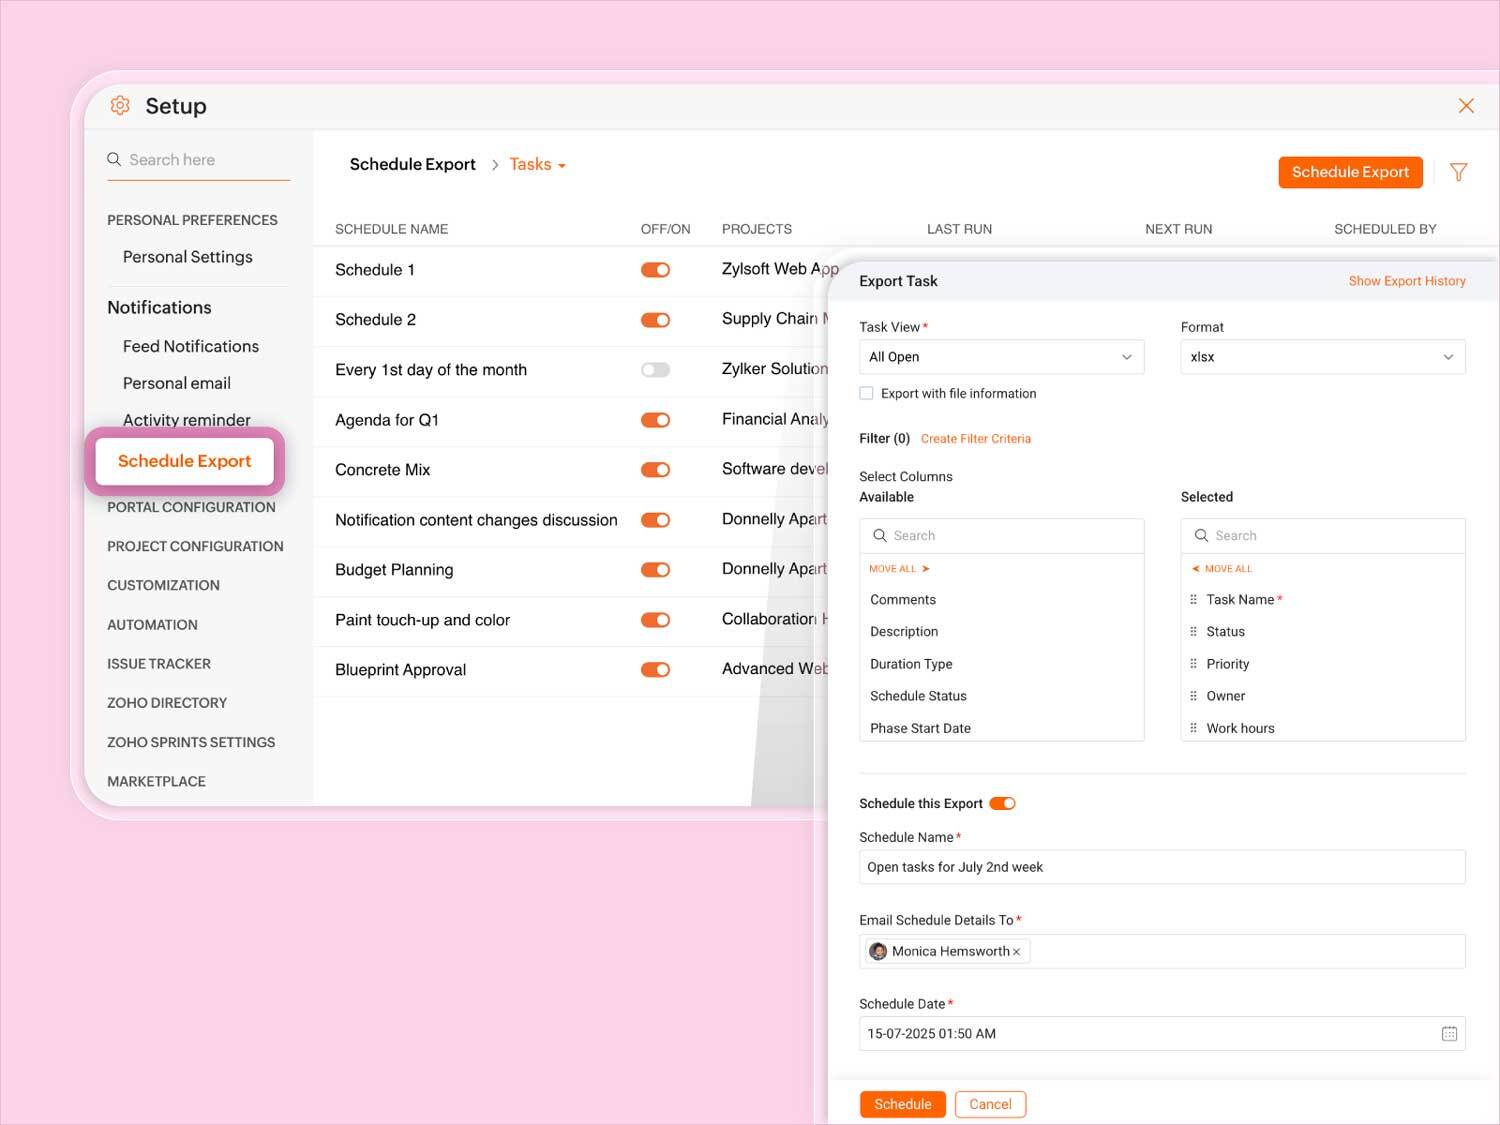Open MARKETPLACE section
Viewport: 1500px width, 1125px height.
click(156, 781)
